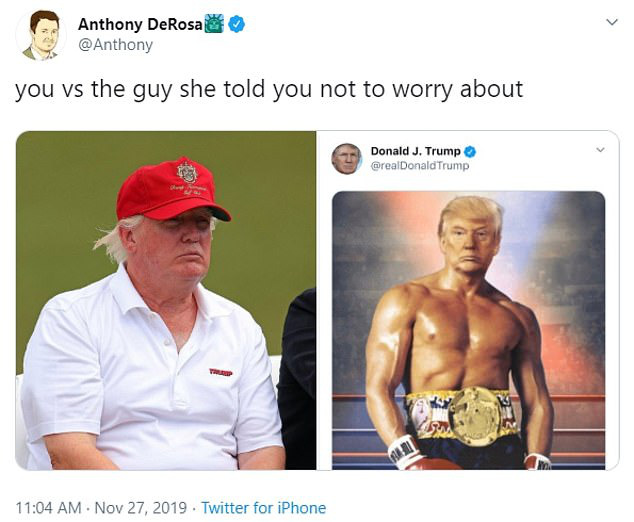This screenshot has height=522, width=634.
Task: Open the red cap golf photo
Action: [x=166, y=300]
